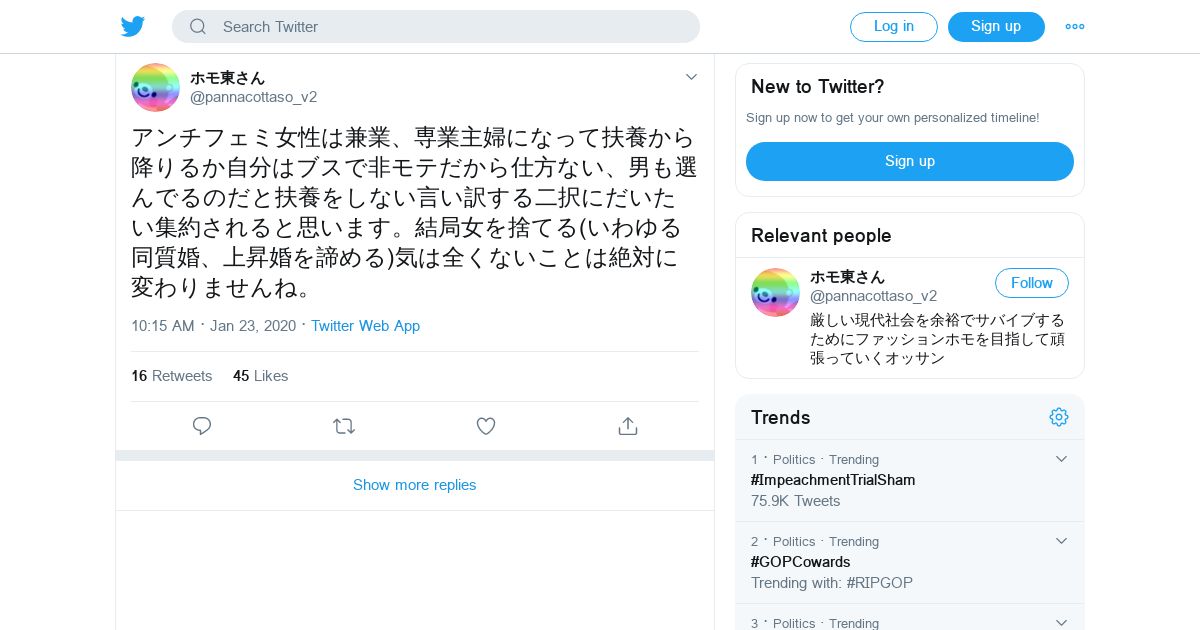Click the tweet author's rainbow avatar

pyautogui.click(x=155, y=87)
